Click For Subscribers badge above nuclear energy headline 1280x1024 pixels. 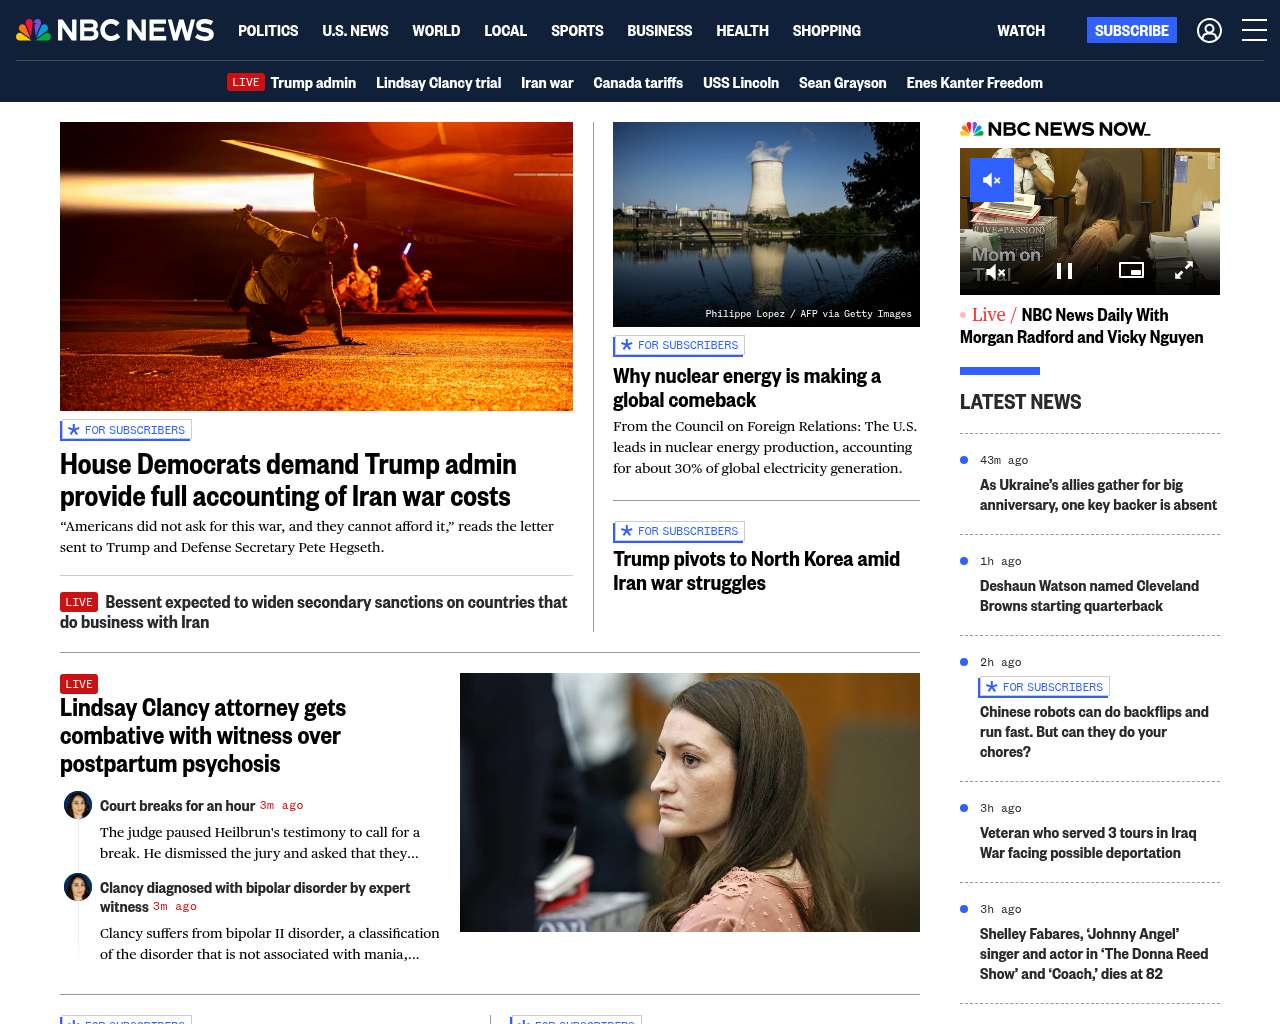tap(679, 345)
